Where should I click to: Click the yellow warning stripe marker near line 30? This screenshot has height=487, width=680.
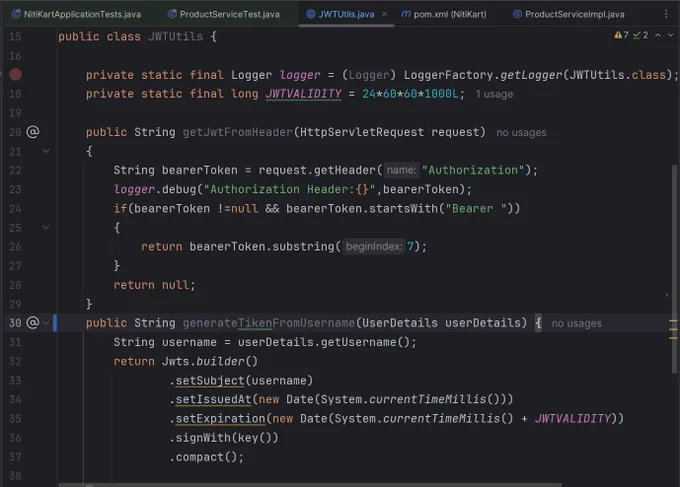pos(673,321)
